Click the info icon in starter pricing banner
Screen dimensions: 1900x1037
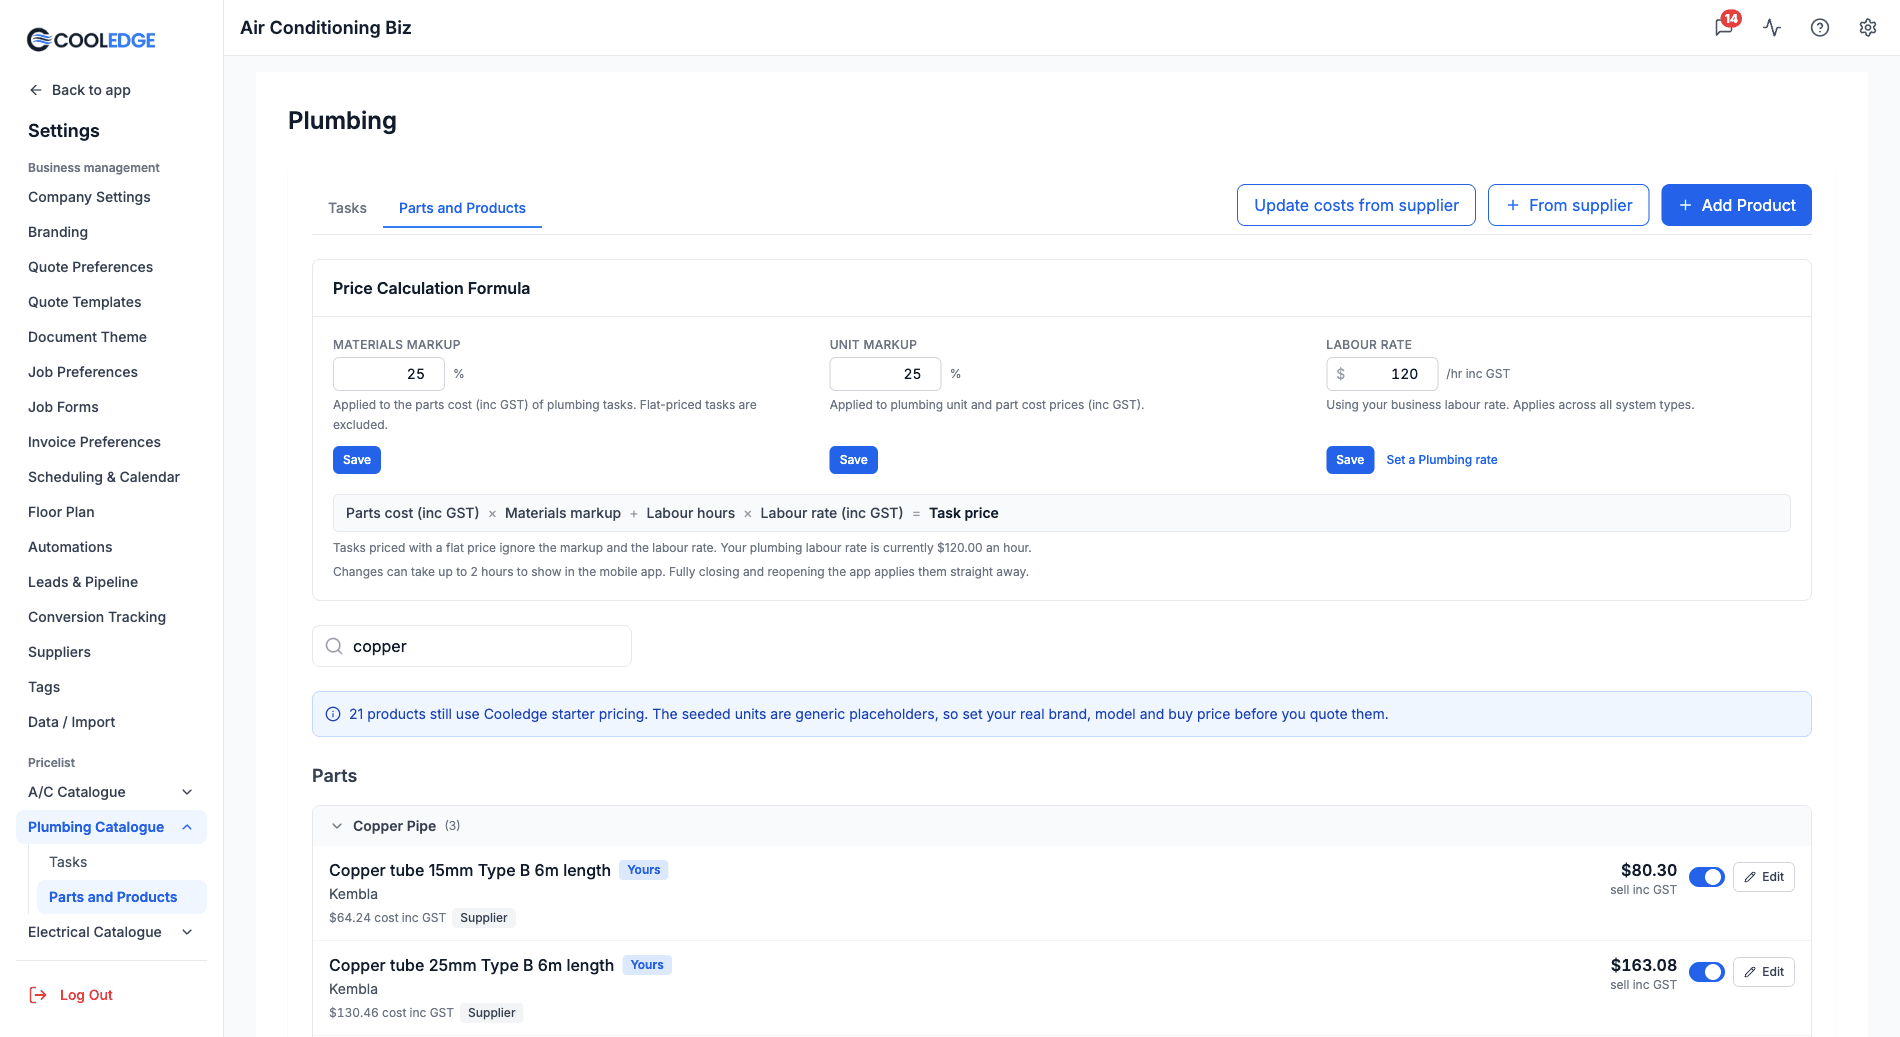click(x=333, y=714)
